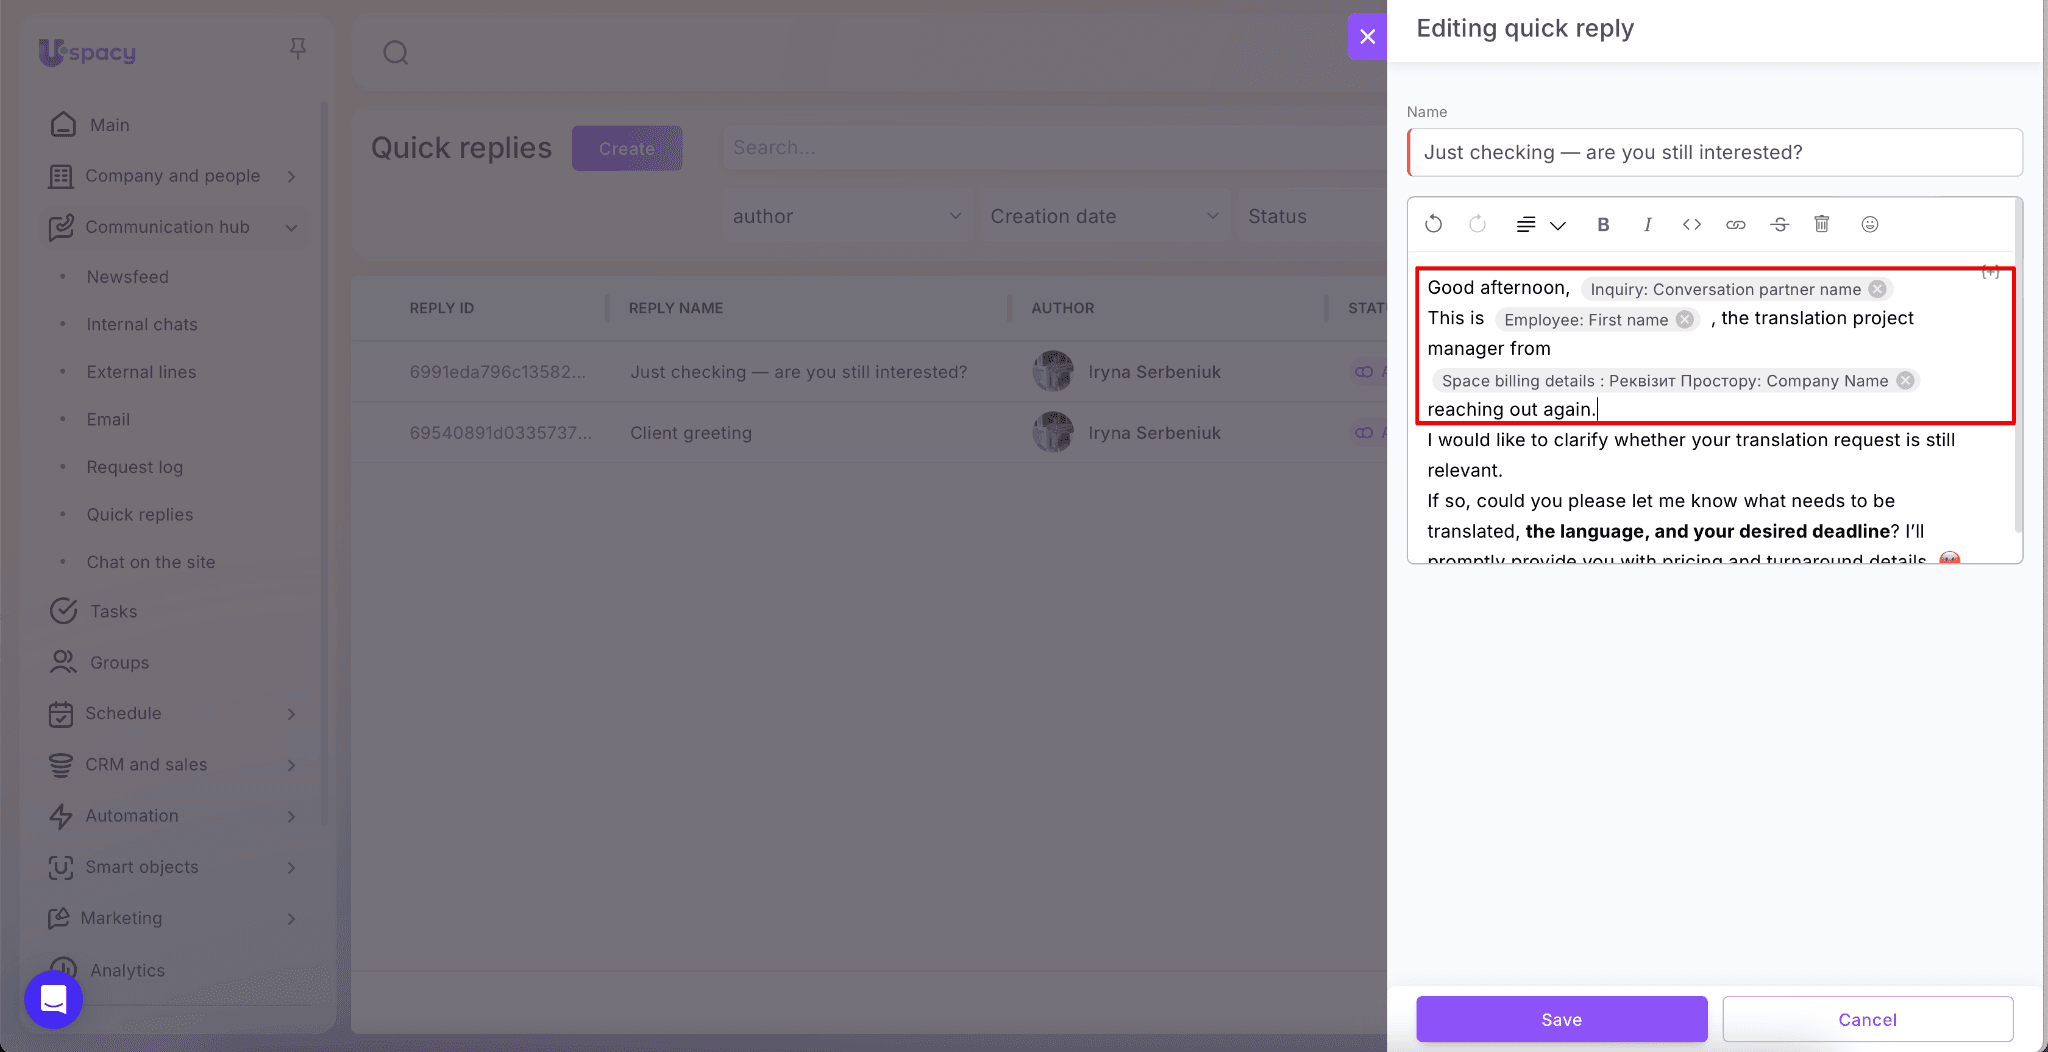Click the trash icon in the editor toolbar
Screen dimensions: 2048x1052
(1822, 224)
